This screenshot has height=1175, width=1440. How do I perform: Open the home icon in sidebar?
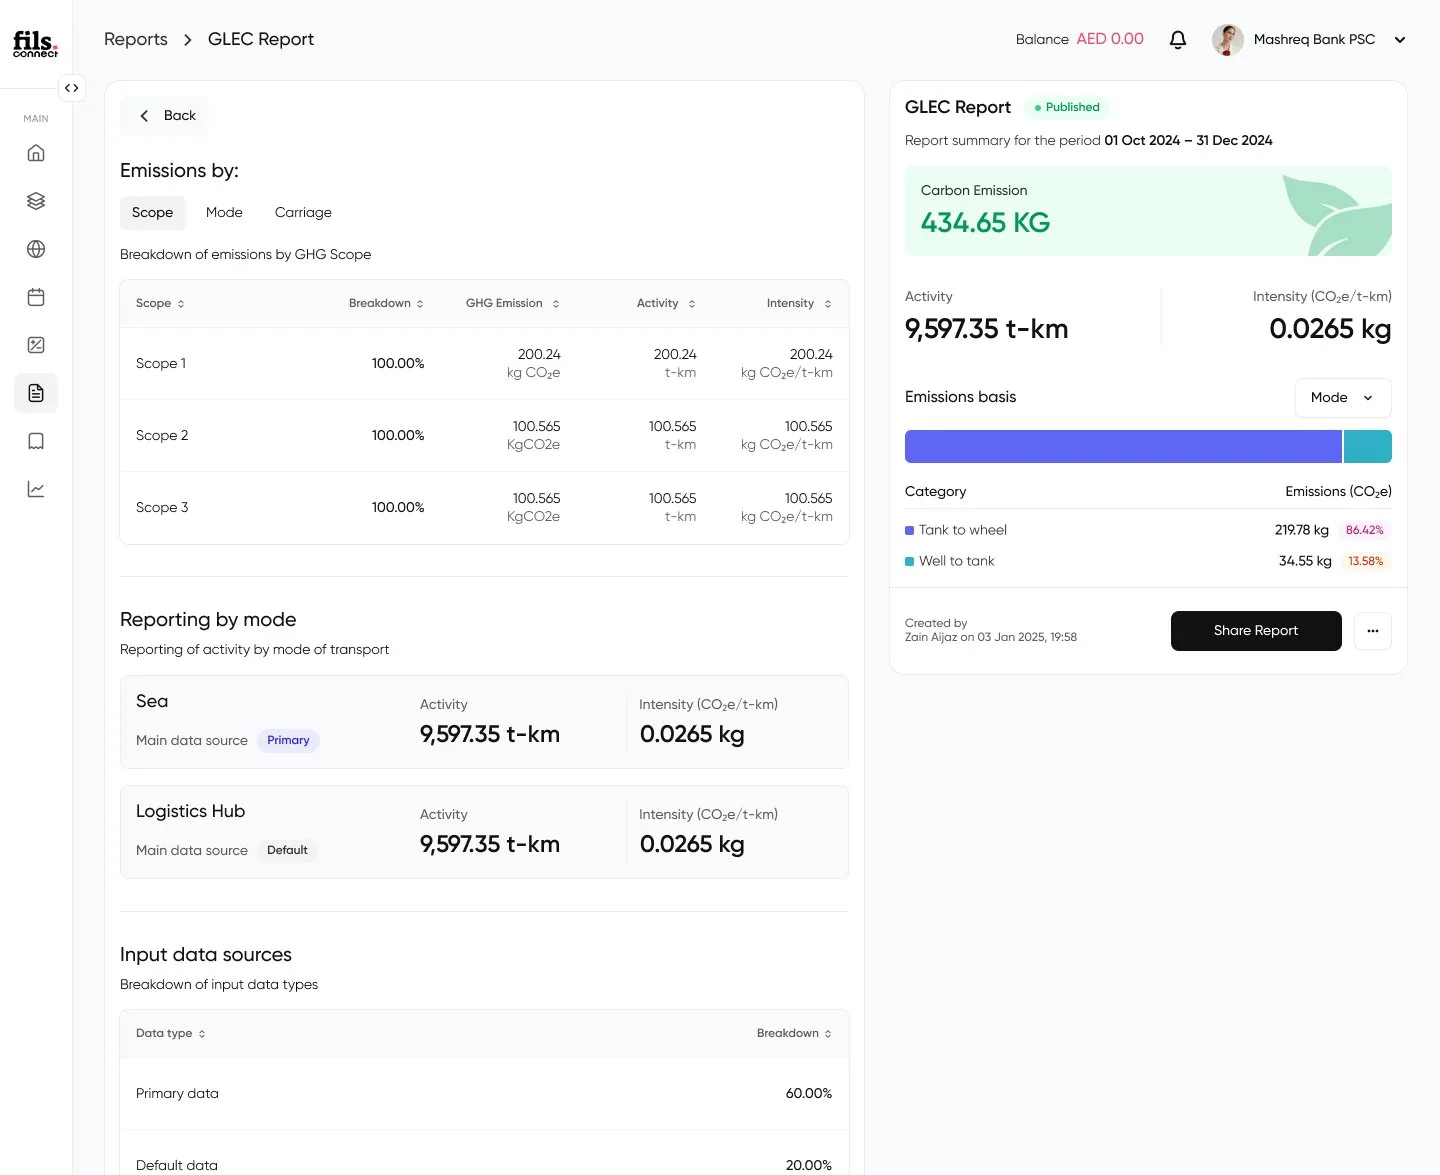pos(36,153)
